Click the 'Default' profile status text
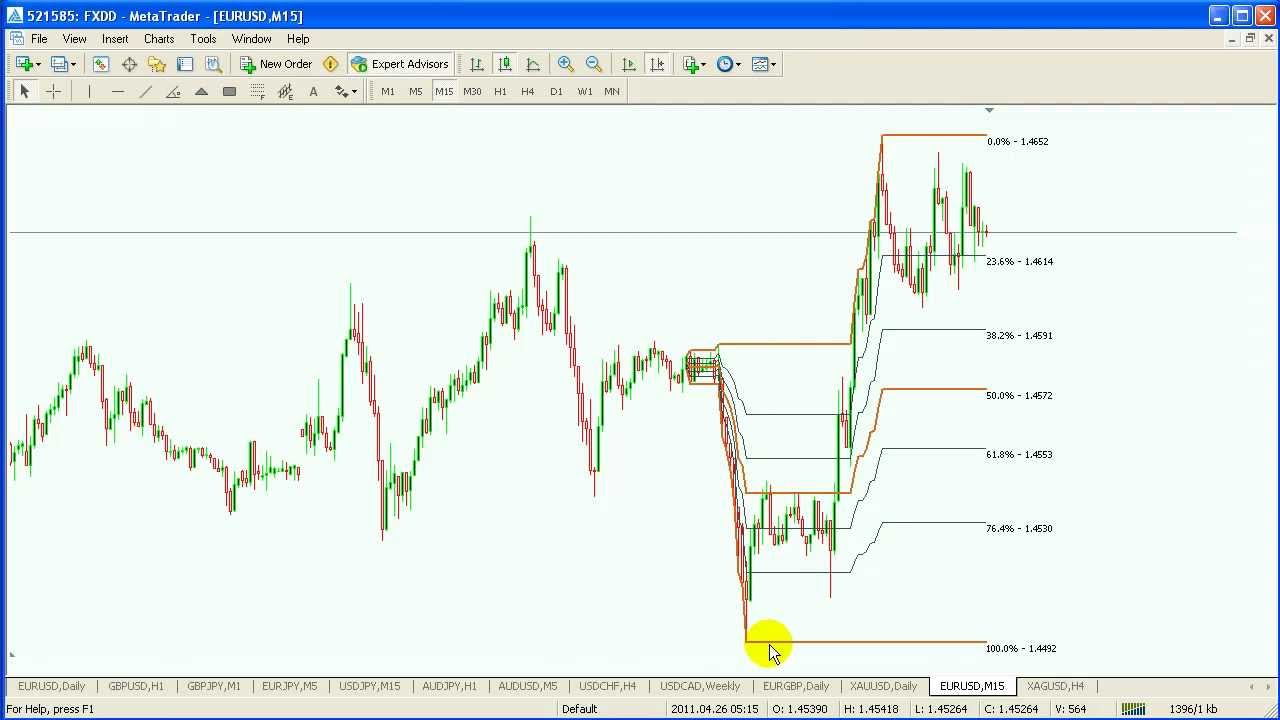This screenshot has height=720, width=1280. coord(579,709)
